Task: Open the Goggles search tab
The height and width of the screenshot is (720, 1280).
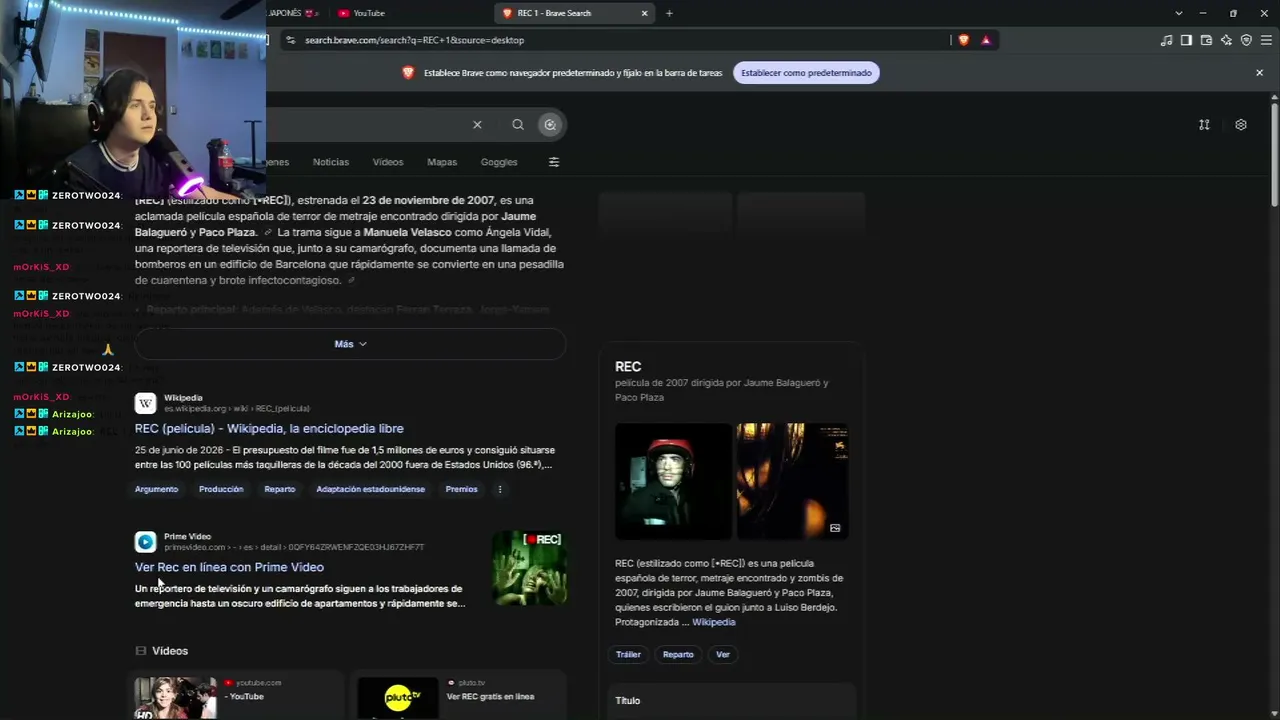Action: (499, 162)
